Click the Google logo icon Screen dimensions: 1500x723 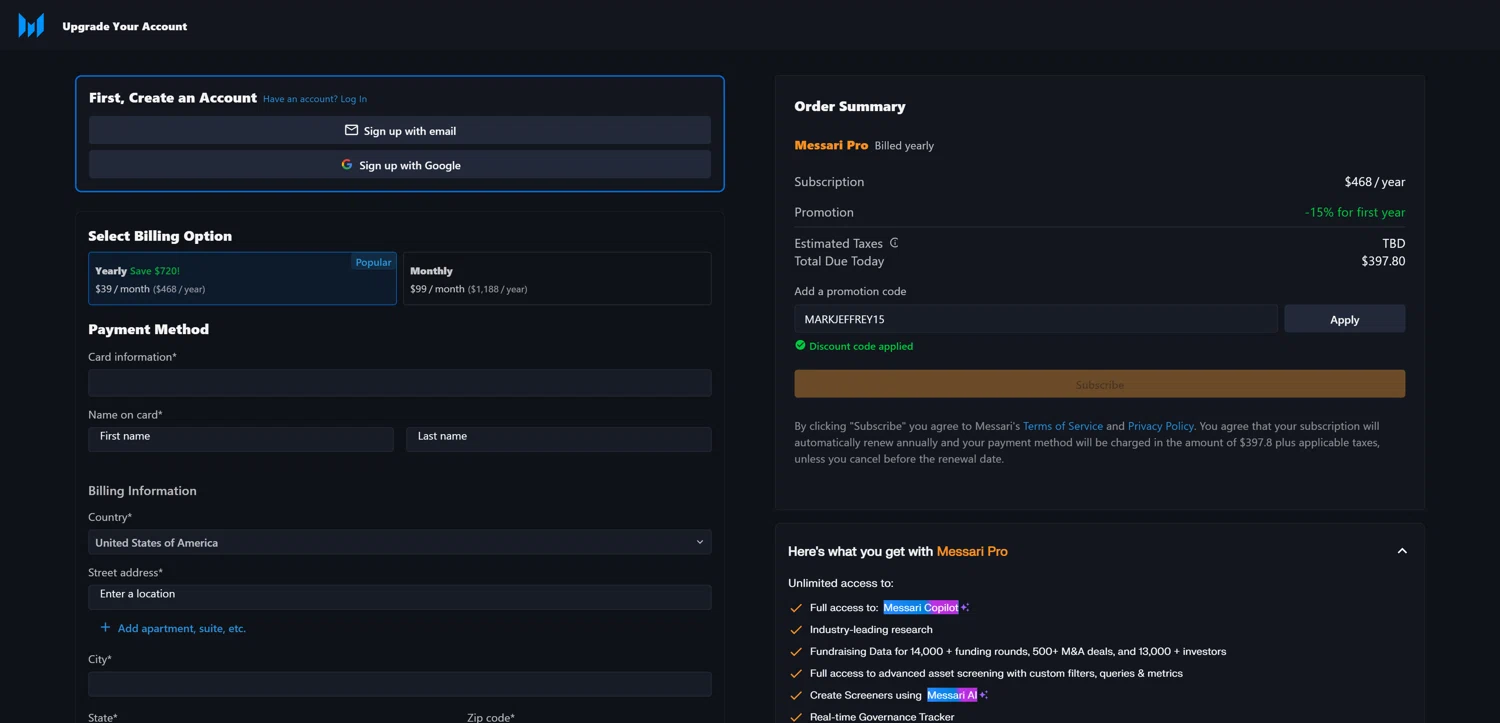pos(347,164)
